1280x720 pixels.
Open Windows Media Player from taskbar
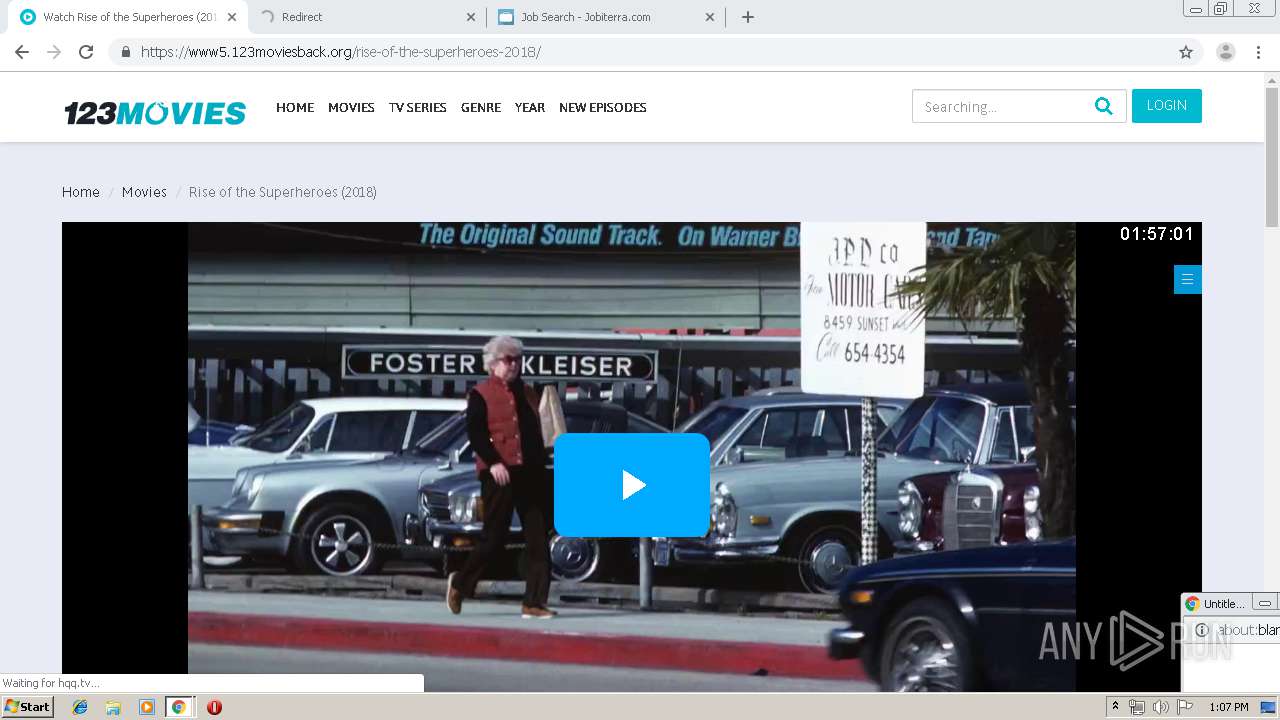point(147,707)
